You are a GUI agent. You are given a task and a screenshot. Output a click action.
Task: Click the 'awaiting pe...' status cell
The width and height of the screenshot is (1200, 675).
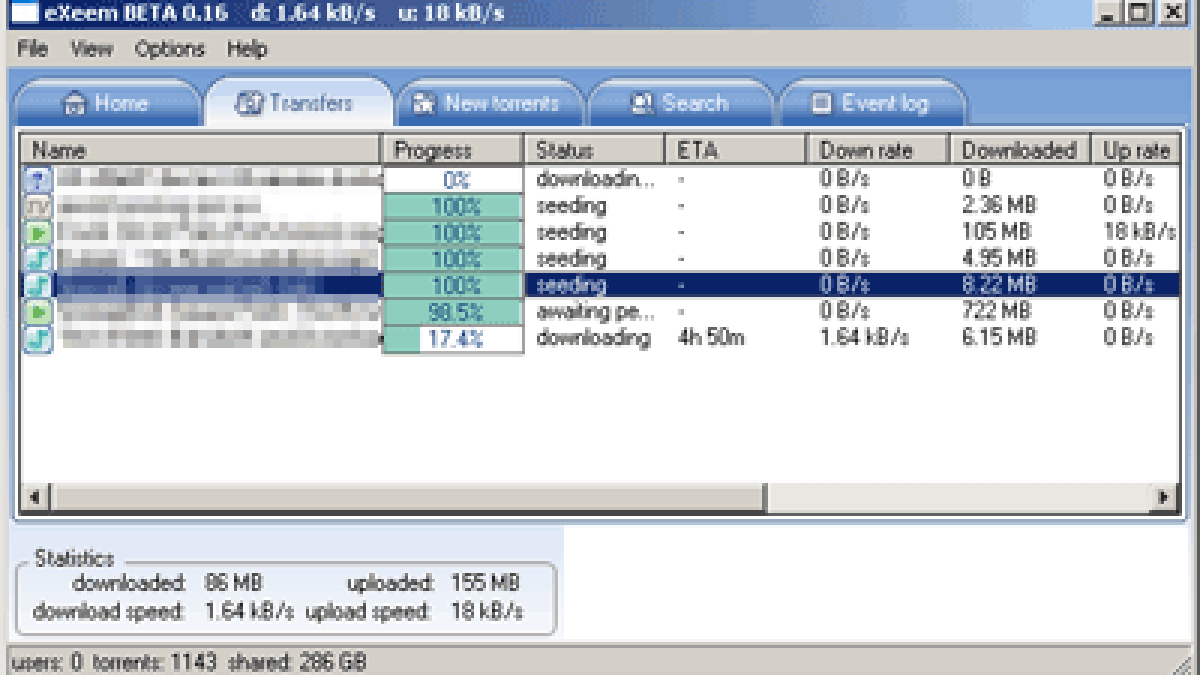[x=595, y=312]
